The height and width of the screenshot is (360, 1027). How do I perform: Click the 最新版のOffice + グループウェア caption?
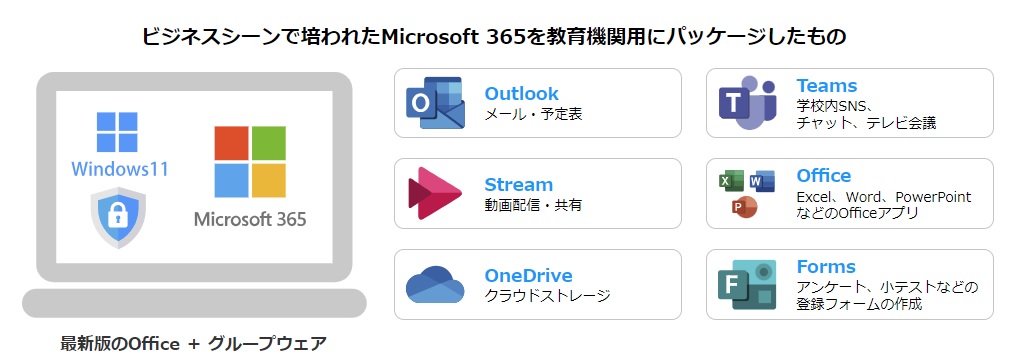point(193,344)
